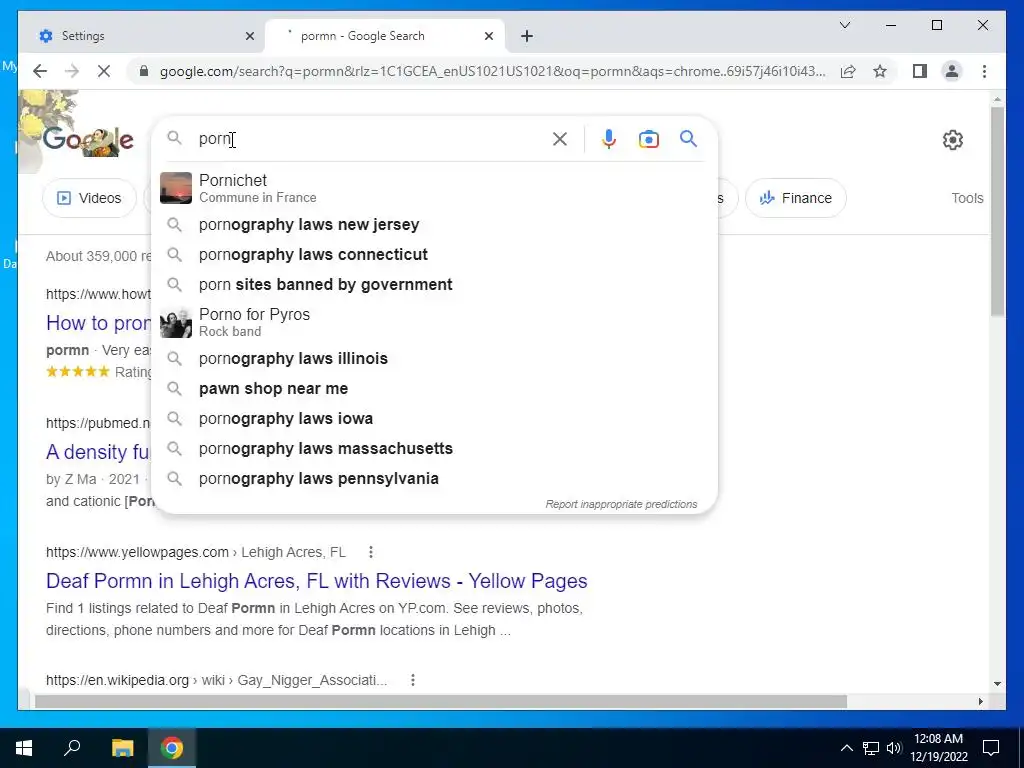Filter results by Finance
The image size is (1024, 768).
pos(795,198)
